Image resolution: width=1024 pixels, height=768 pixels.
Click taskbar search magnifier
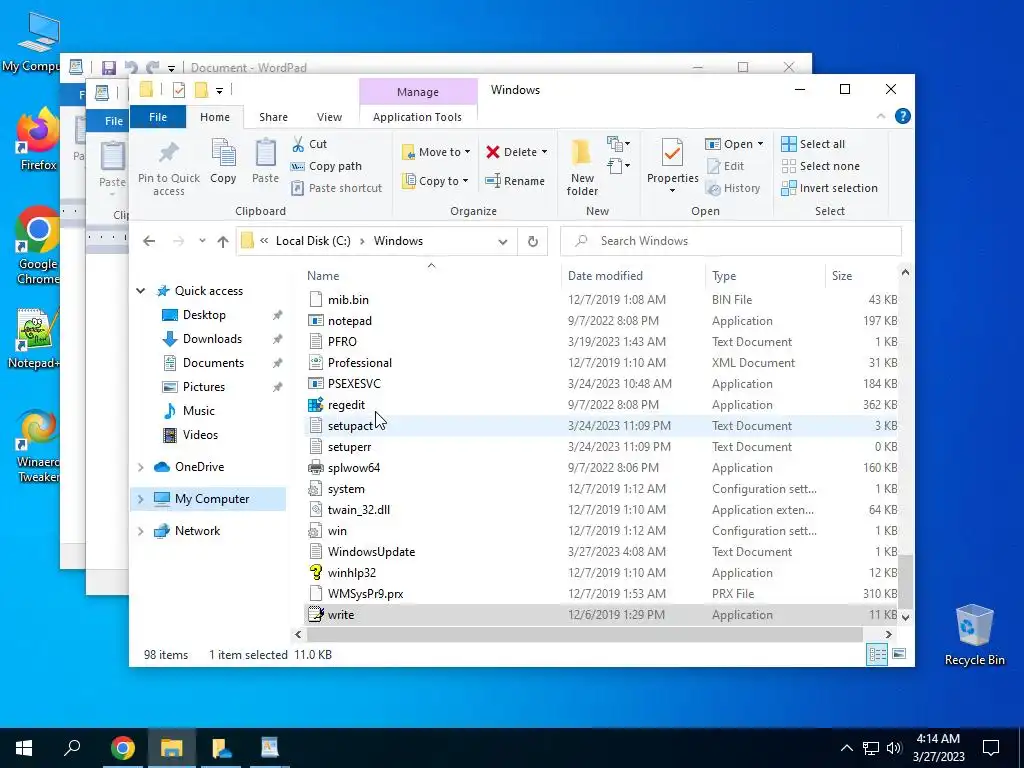click(72, 748)
